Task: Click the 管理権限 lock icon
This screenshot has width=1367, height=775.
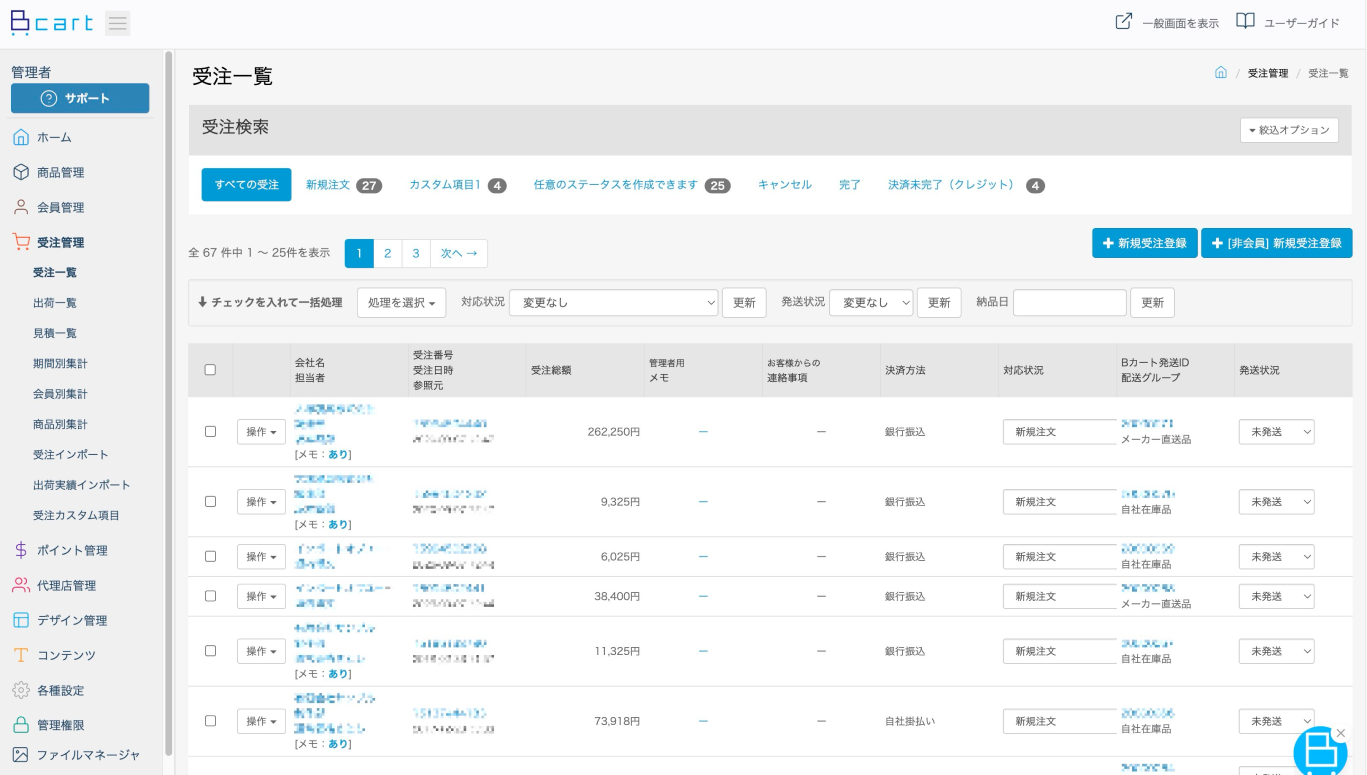Action: 21,725
